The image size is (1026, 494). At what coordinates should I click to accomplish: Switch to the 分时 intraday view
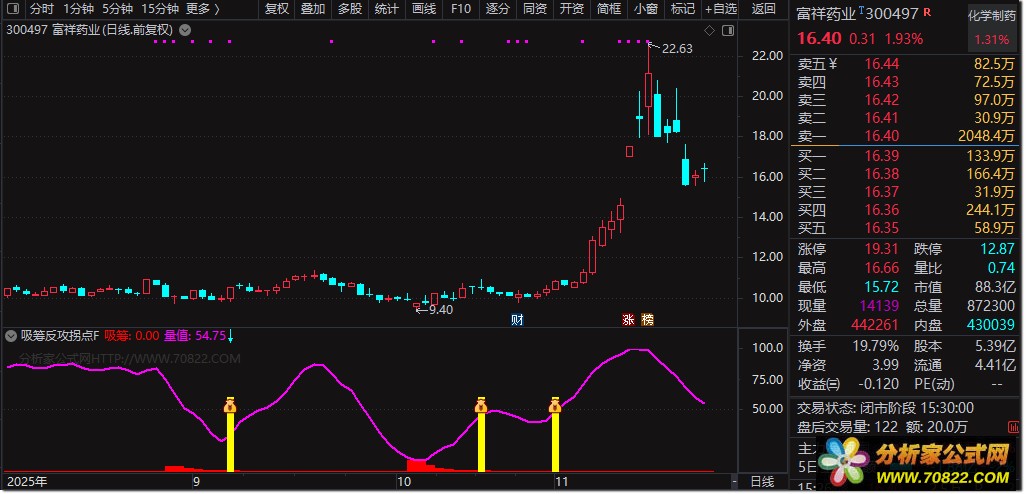pyautogui.click(x=42, y=9)
